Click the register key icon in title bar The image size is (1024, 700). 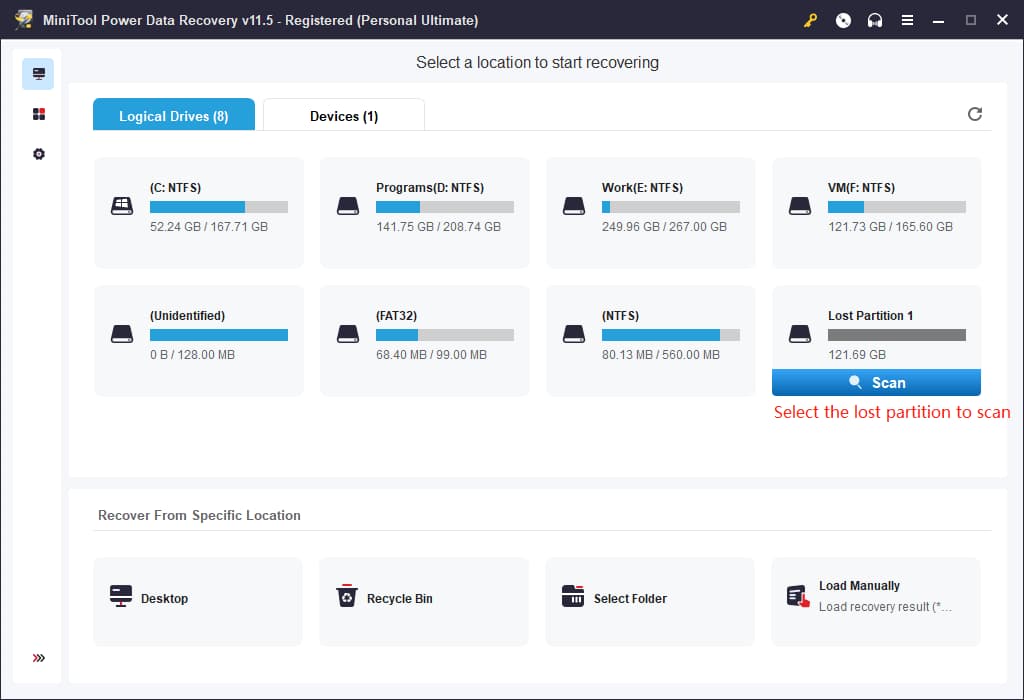tap(811, 20)
